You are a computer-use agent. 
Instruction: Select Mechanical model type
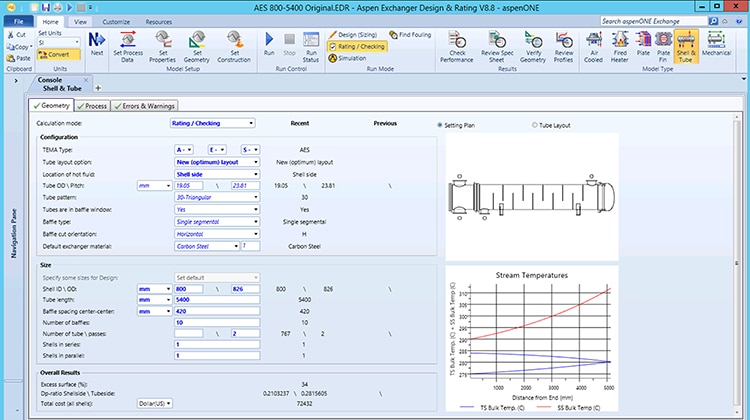point(716,44)
